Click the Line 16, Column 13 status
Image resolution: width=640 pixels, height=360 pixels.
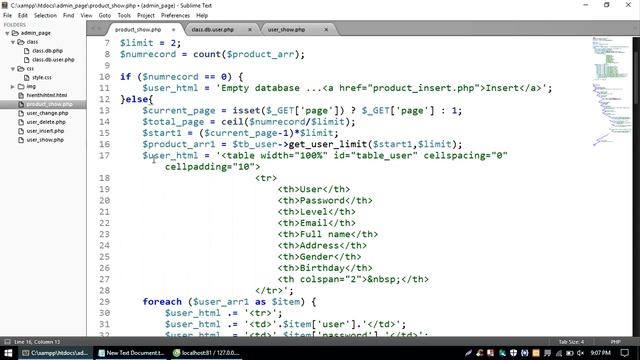pyautogui.click(x=37, y=342)
